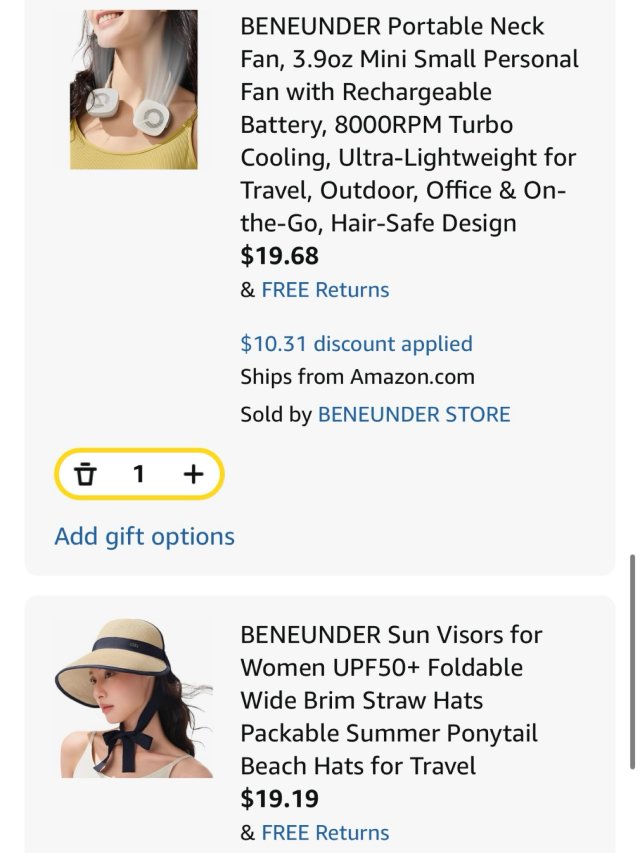Viewport: 640px width, 853px height.
Task: View the $10.31 discount applied details
Action: (x=356, y=344)
